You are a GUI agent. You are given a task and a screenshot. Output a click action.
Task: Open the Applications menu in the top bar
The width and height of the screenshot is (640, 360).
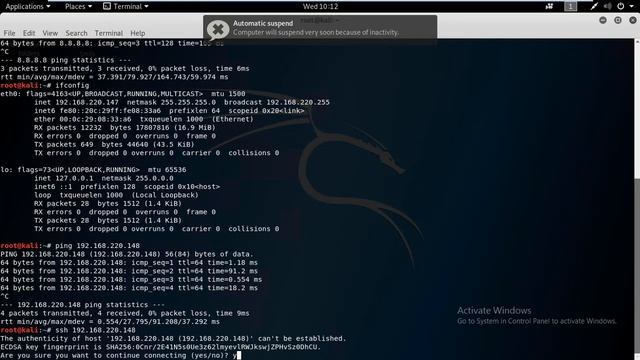tap(28, 7)
